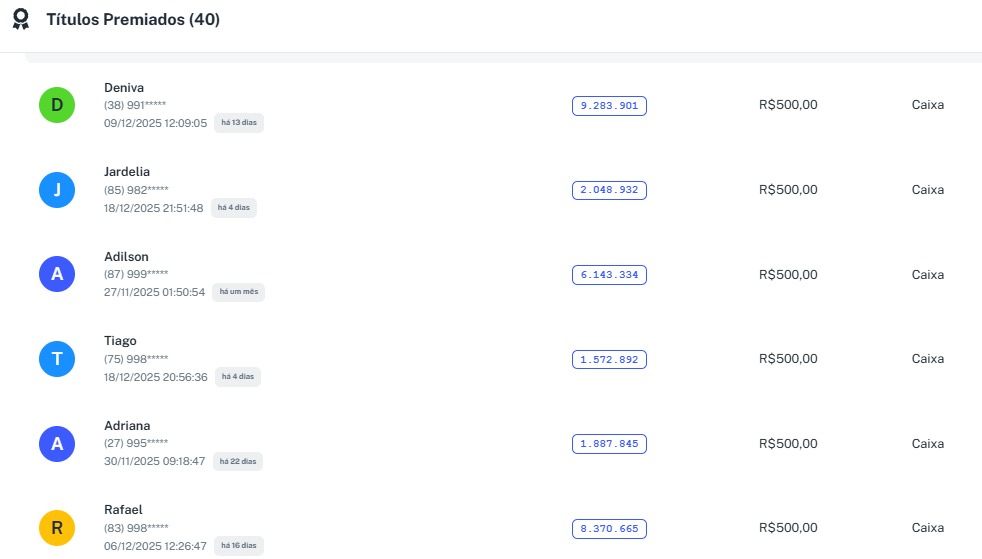Click the name Jardelia in the list

coord(127,172)
